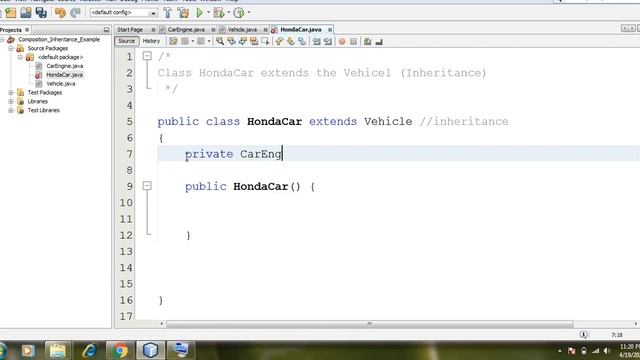Screen dimensions: 640x360
Task: Click the Open Project toolbar icon
Action: (26, 13)
